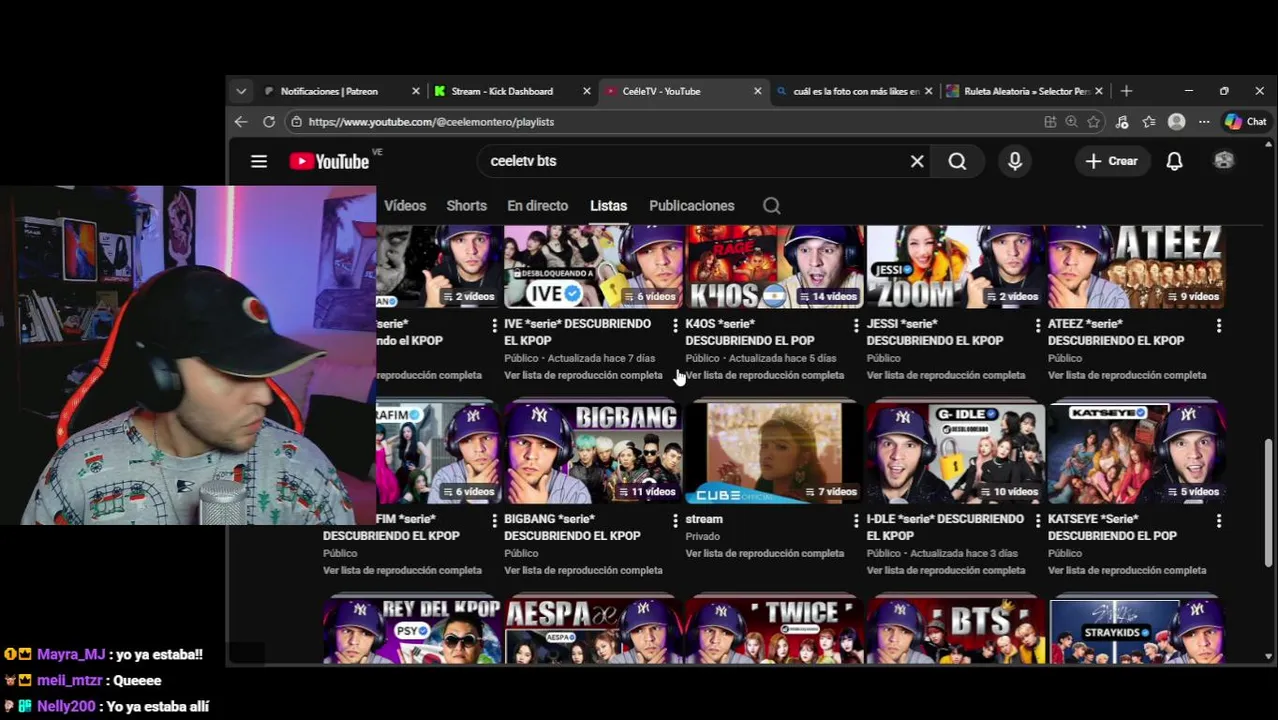Open the YouTube hamburger guide menu
The height and width of the screenshot is (720, 1278).
point(259,161)
